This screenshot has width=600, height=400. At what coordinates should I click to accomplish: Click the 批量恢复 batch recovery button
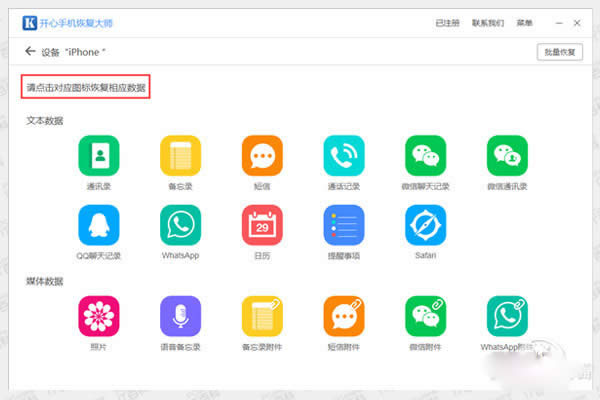pyautogui.click(x=560, y=51)
